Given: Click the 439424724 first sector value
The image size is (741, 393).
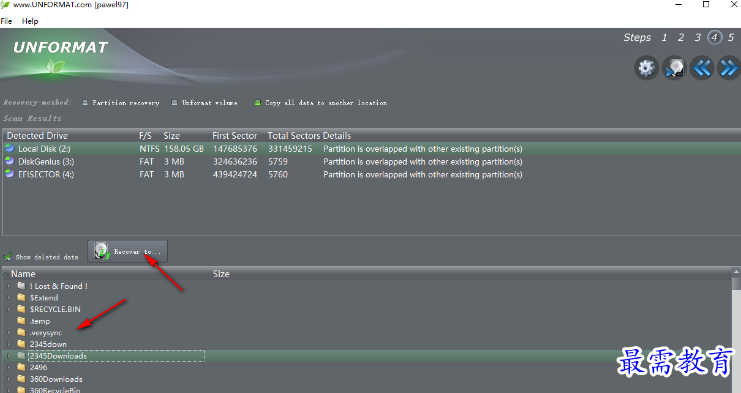Looking at the screenshot, I should pyautogui.click(x=235, y=174).
